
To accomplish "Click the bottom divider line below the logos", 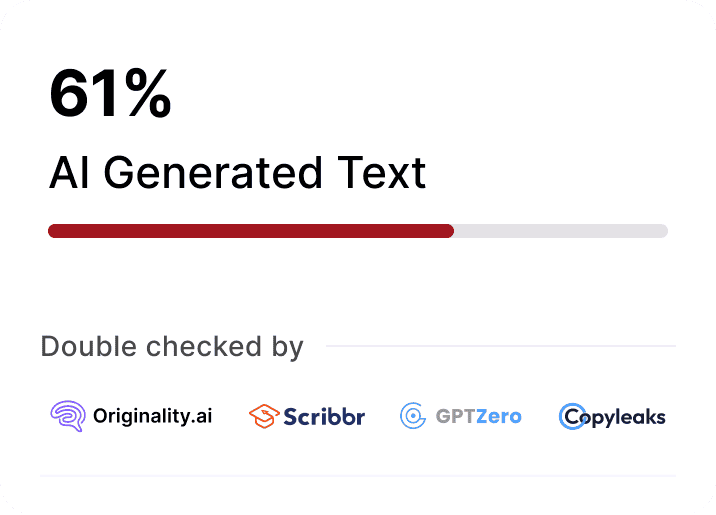I will click(358, 476).
